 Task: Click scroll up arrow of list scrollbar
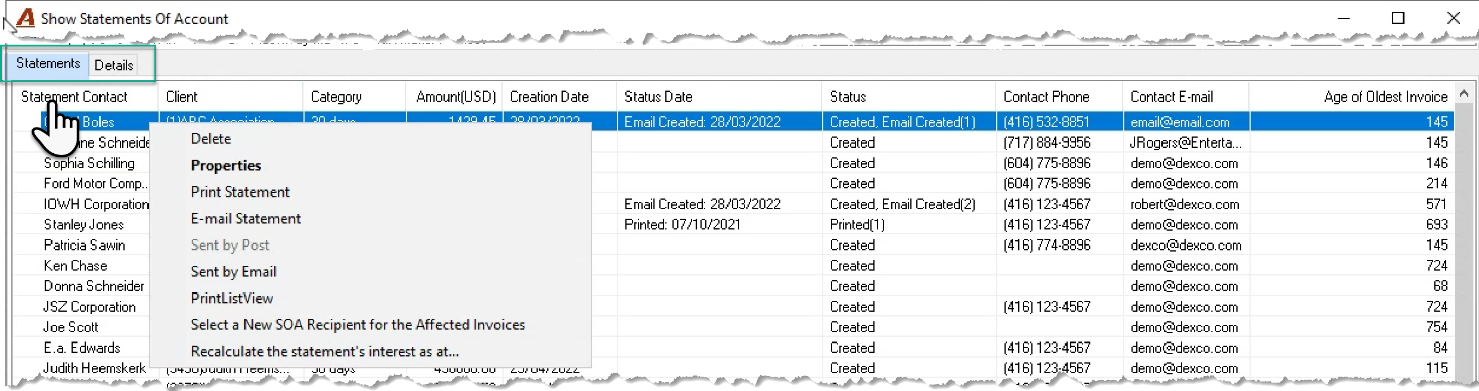click(1464, 93)
